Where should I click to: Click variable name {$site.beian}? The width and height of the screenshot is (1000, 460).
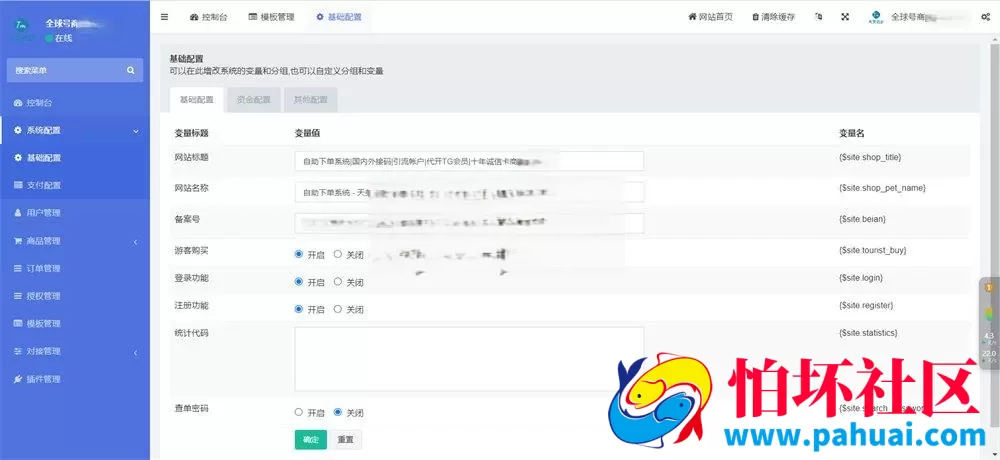pos(862,219)
